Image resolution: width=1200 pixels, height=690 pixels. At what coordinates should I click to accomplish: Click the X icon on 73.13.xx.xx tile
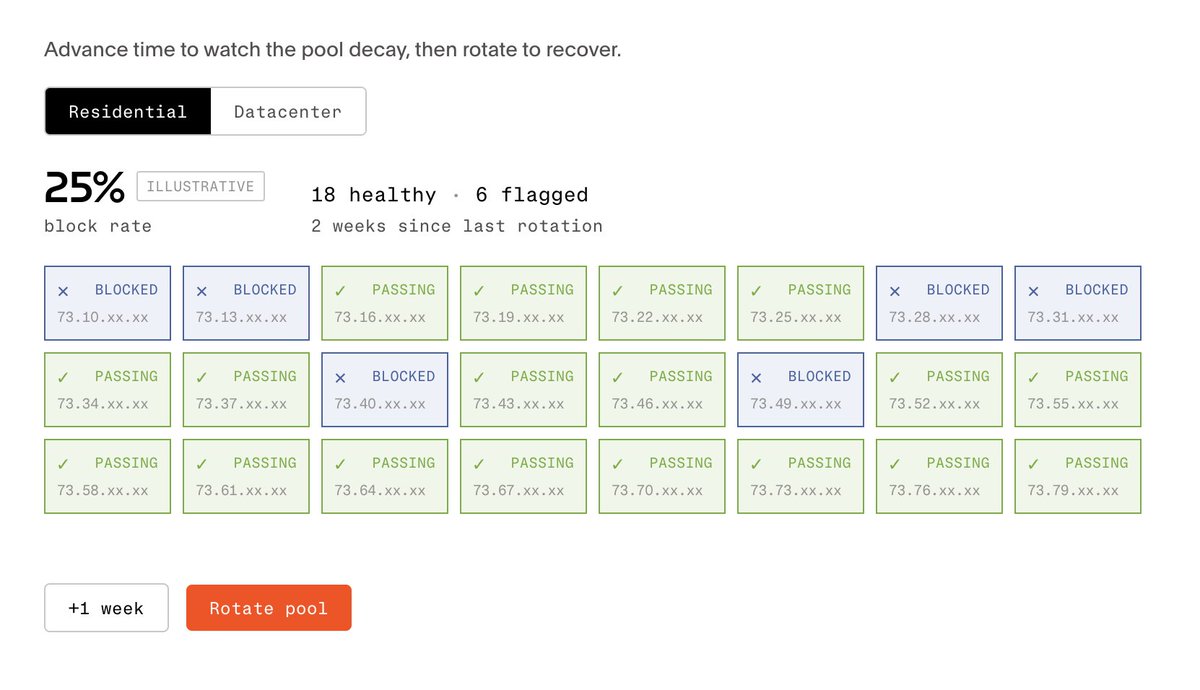click(x=202, y=291)
